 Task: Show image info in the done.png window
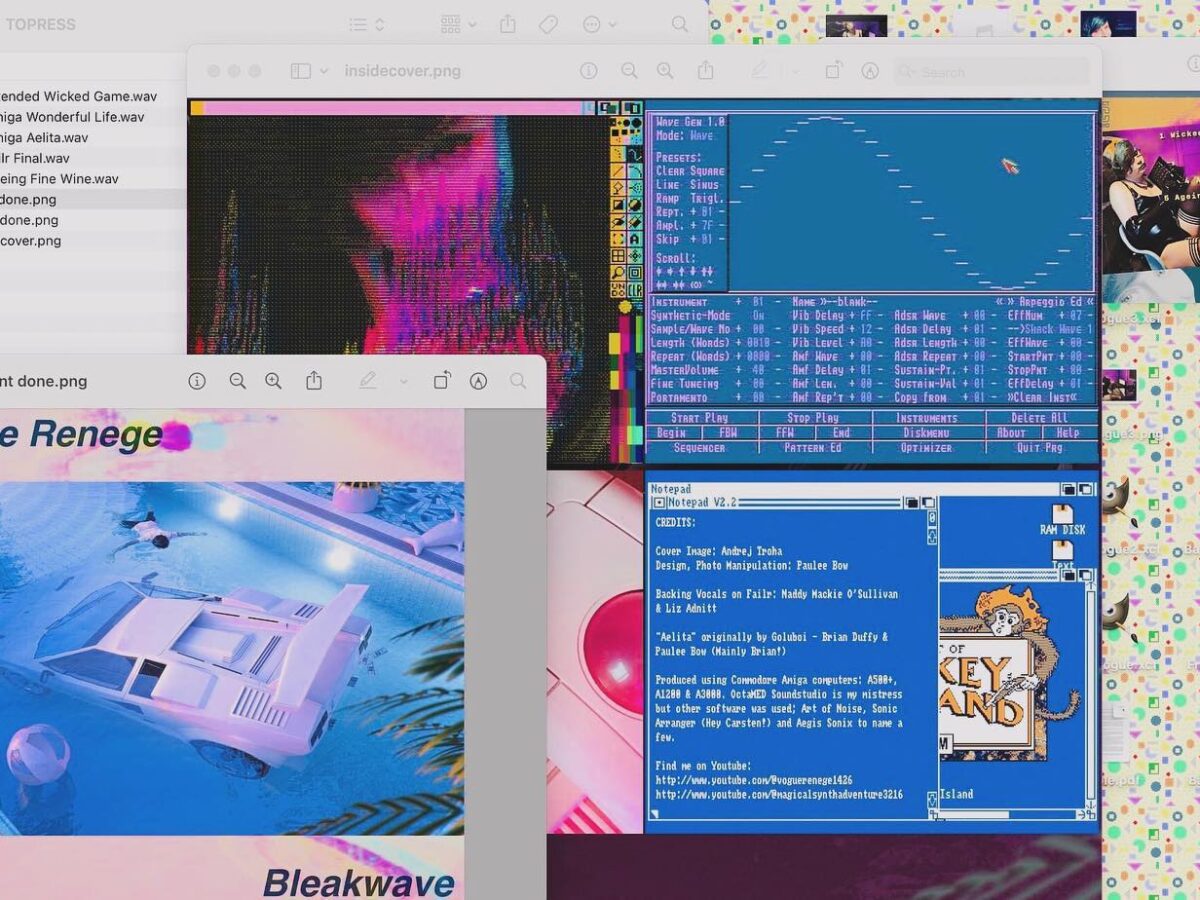pos(197,381)
